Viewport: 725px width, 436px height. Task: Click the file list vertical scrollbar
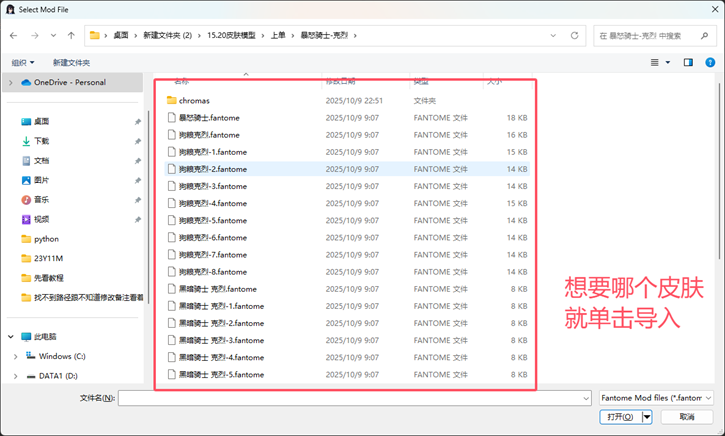(x=720, y=171)
